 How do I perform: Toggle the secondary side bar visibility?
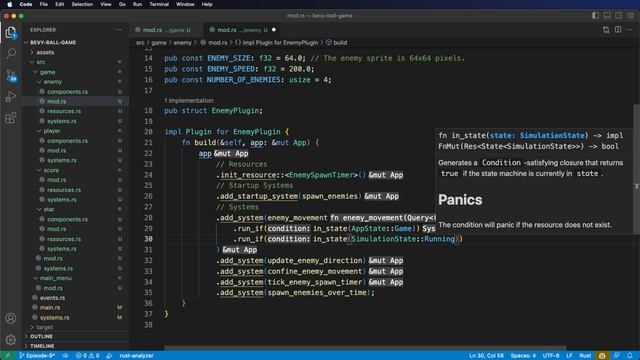click(x=619, y=16)
